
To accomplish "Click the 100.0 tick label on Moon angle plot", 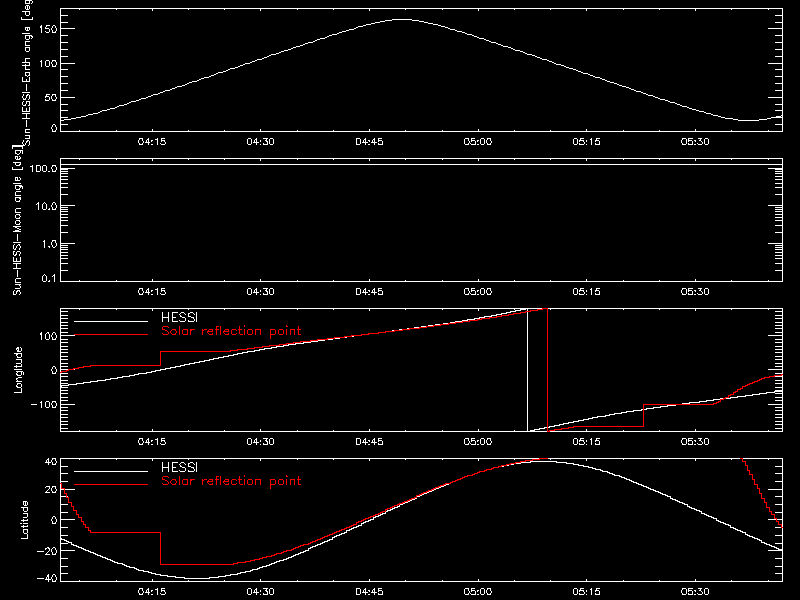I will (x=43, y=168).
